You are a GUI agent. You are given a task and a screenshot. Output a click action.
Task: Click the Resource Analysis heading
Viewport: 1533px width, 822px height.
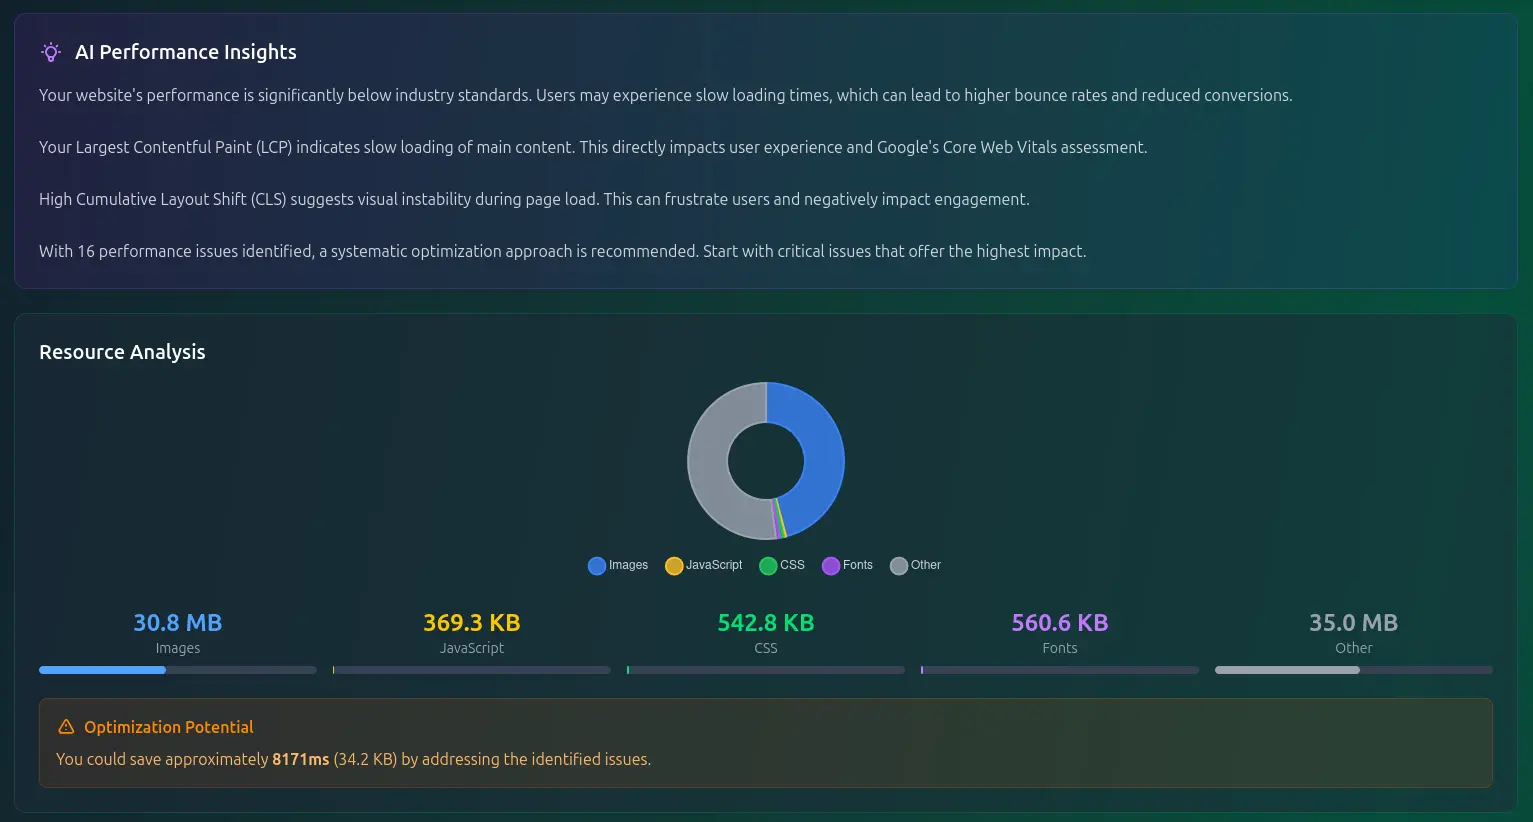122,352
